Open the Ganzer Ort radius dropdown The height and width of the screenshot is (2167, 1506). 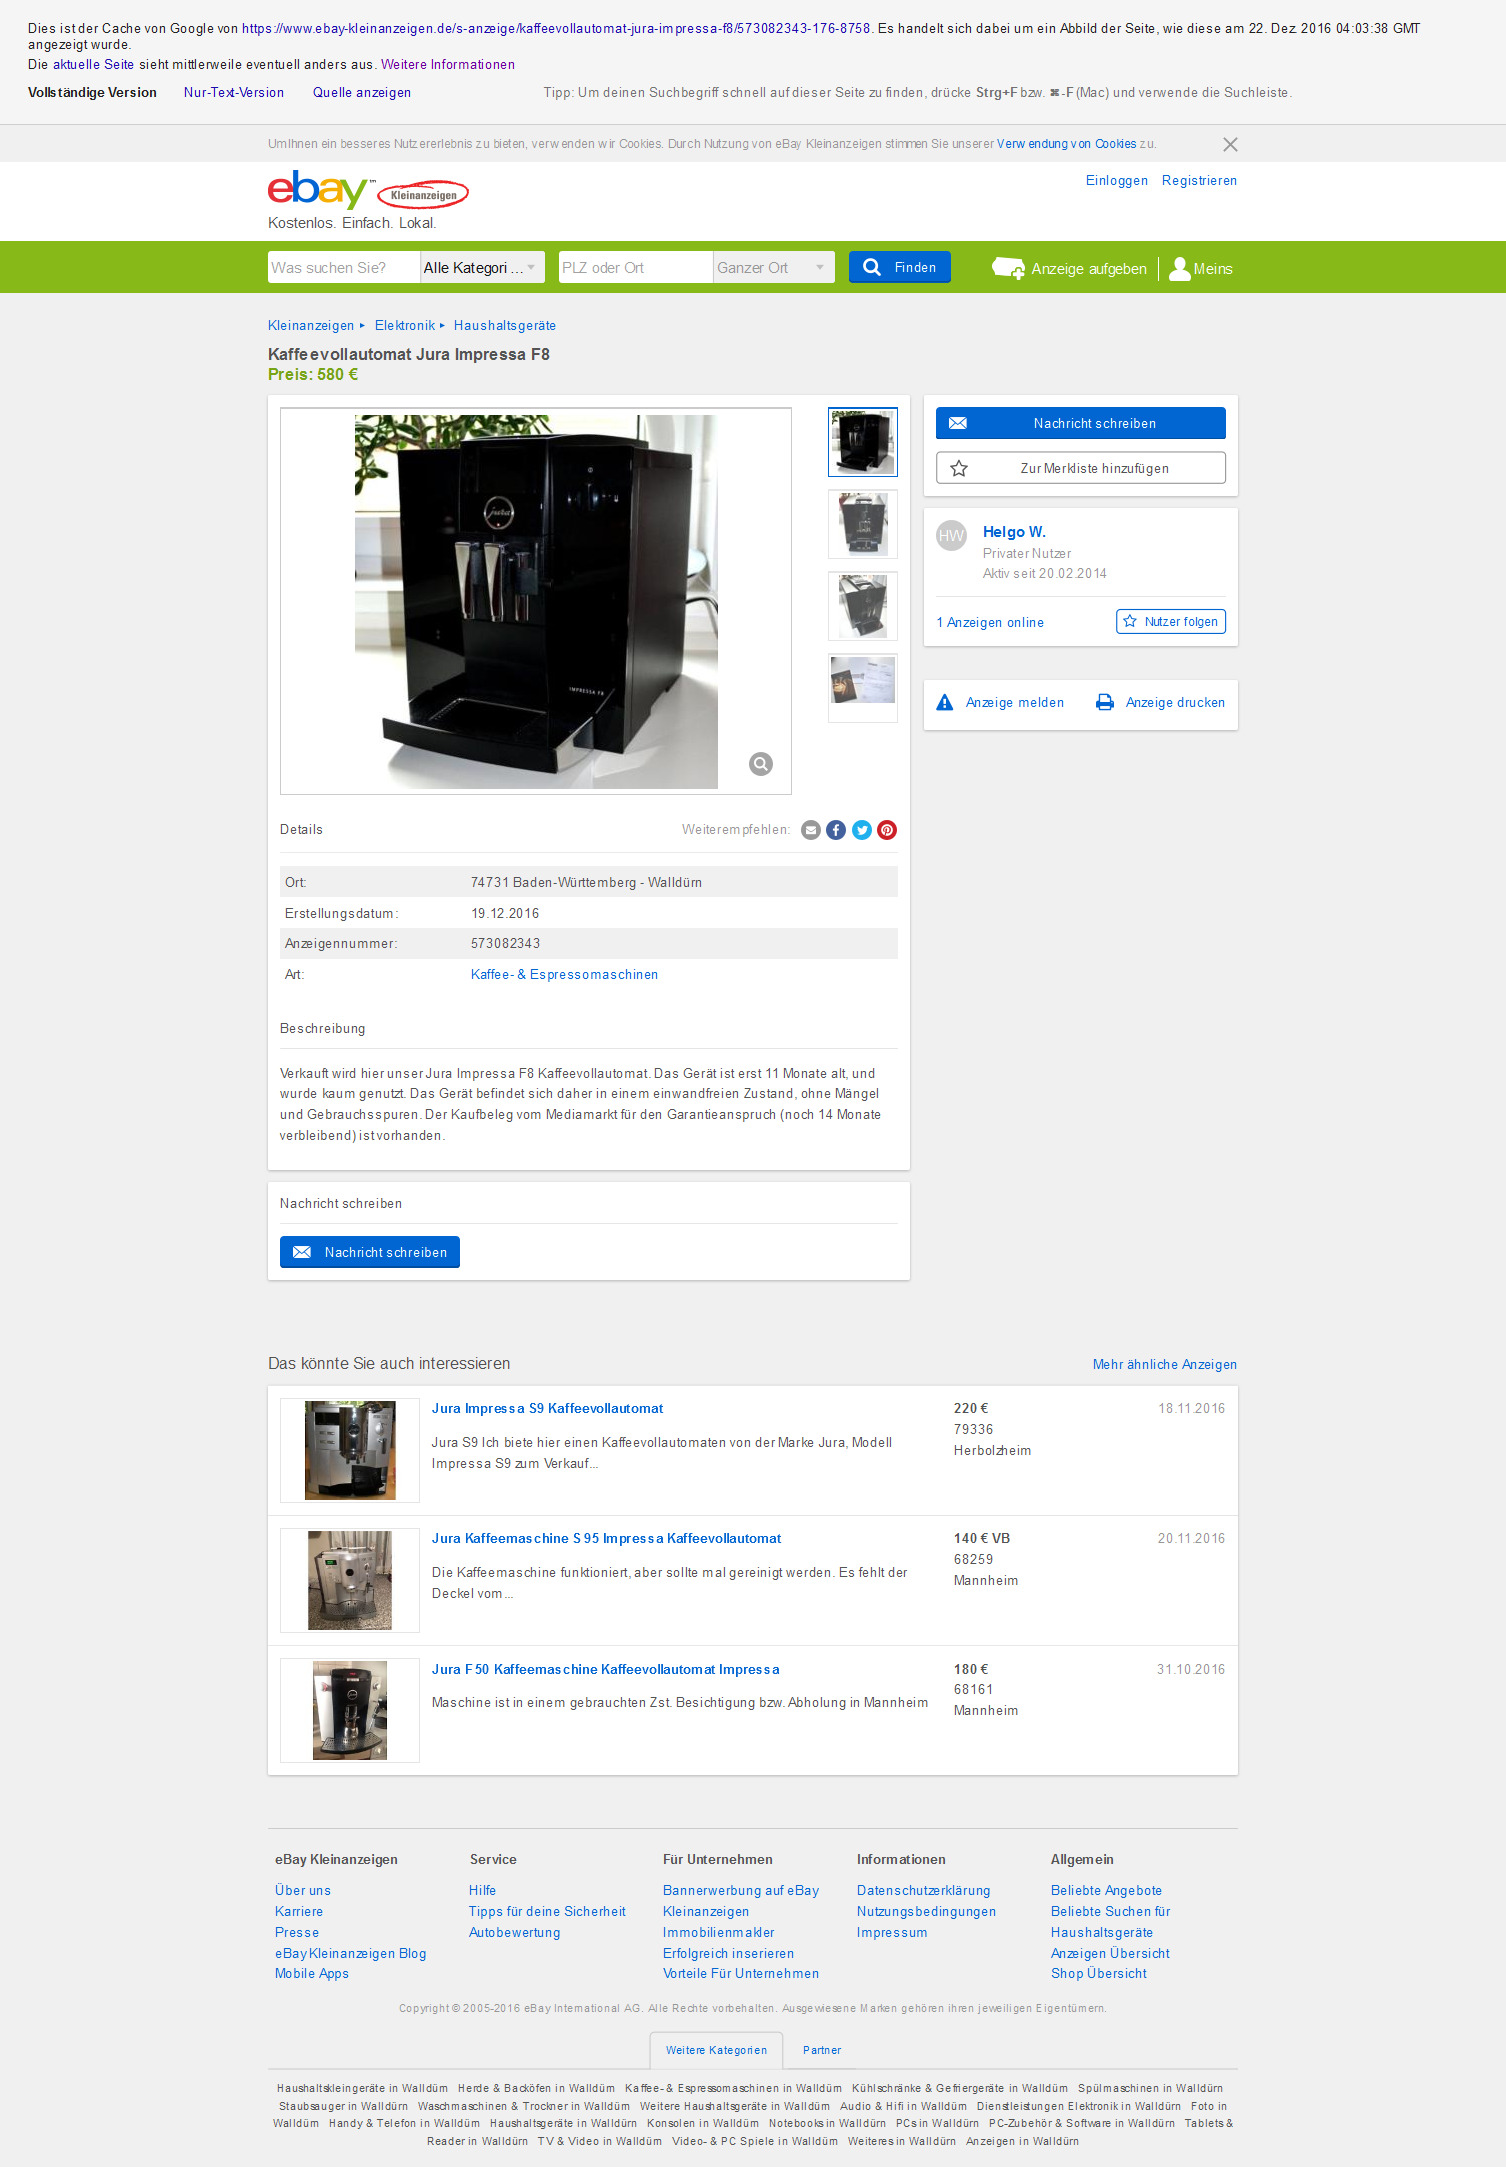pyautogui.click(x=774, y=267)
